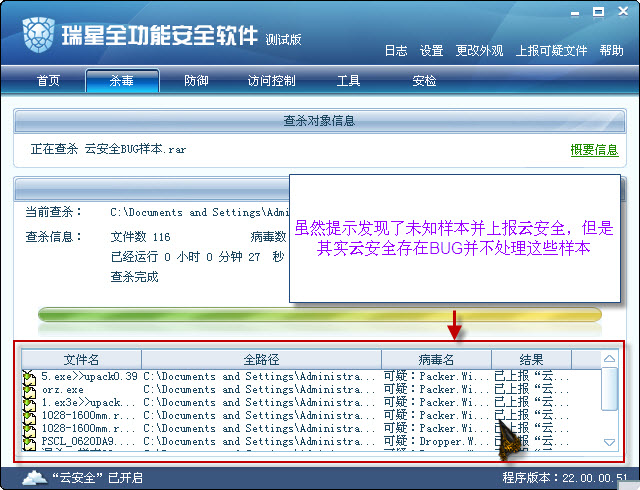Switch to the 工具 tab
Image resolution: width=640 pixels, height=490 pixels.
(348, 80)
